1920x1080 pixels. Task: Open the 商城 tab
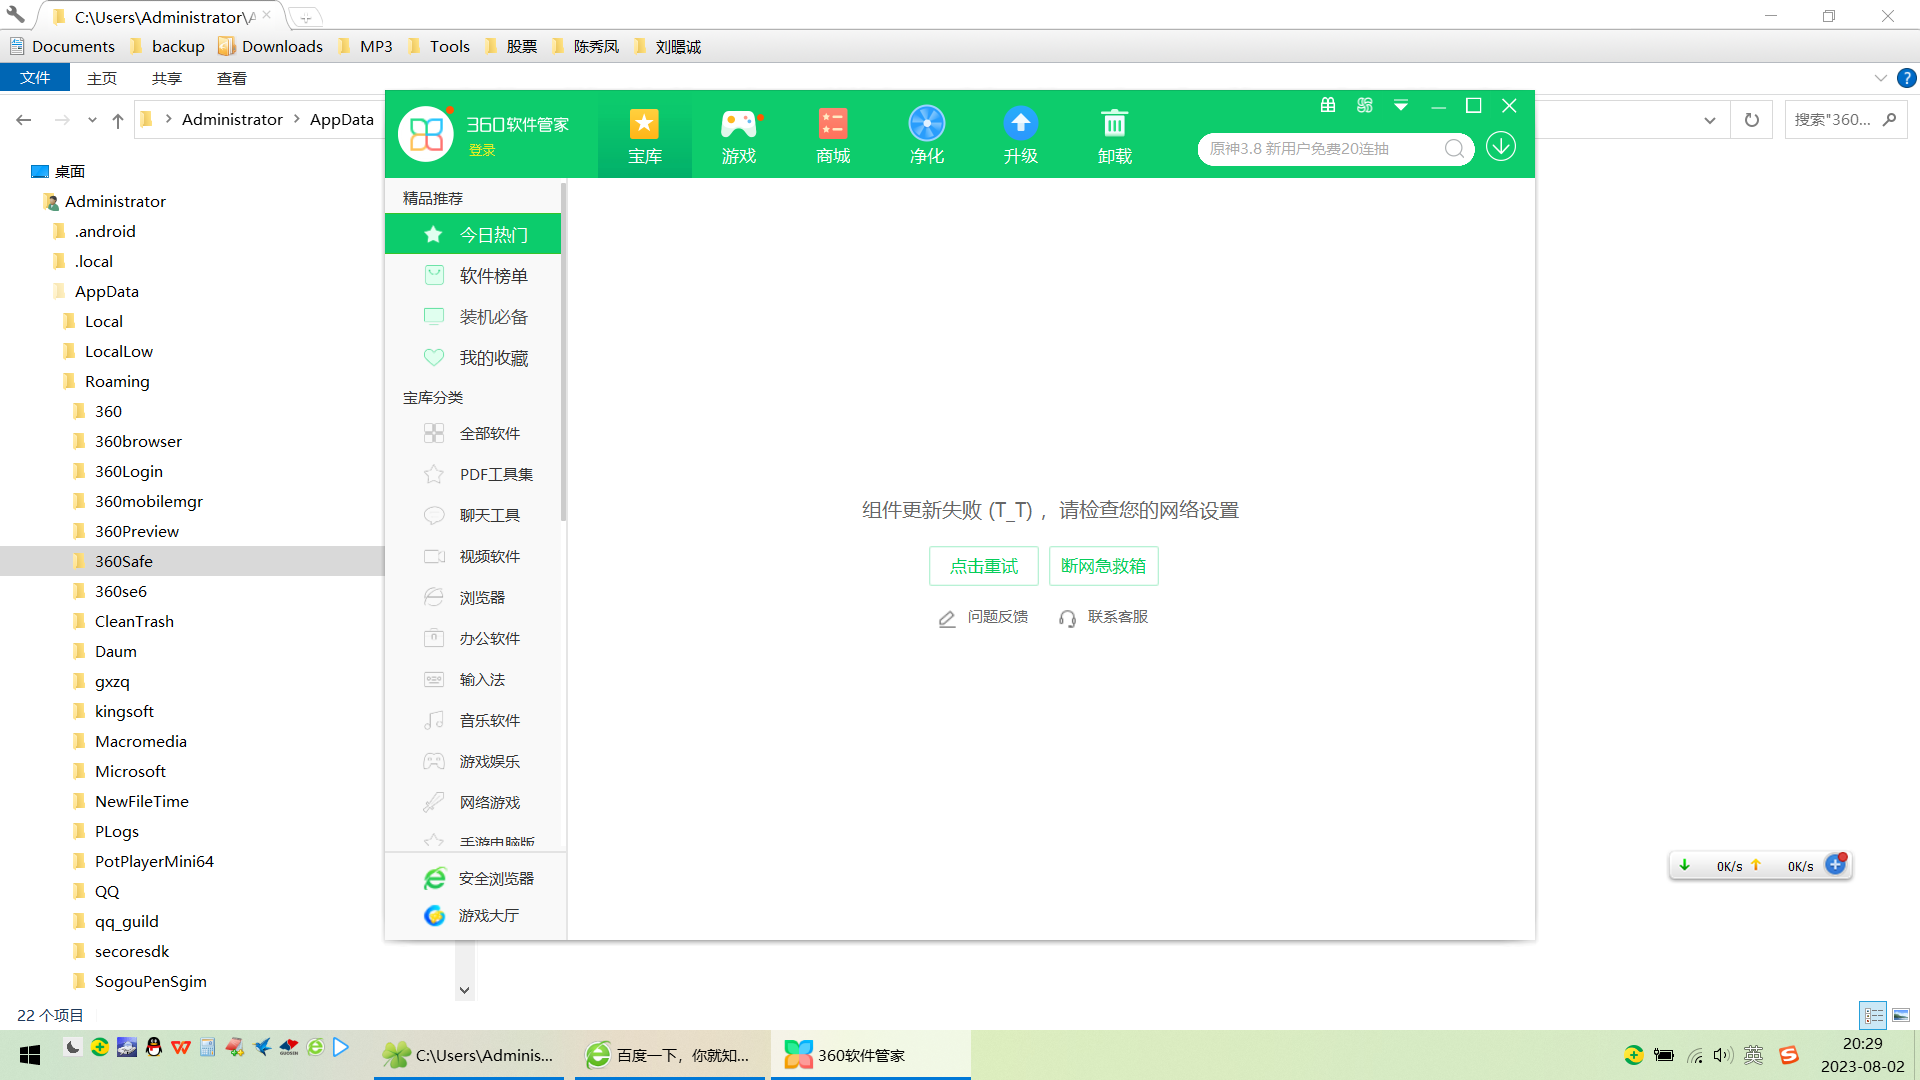(832, 135)
